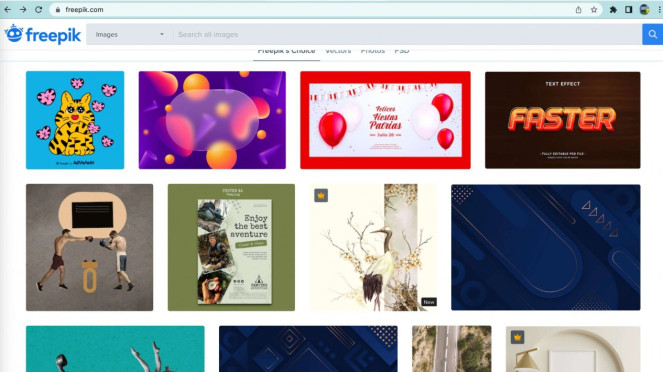Switch to the Vectors tab
663x372 pixels.
click(x=338, y=51)
